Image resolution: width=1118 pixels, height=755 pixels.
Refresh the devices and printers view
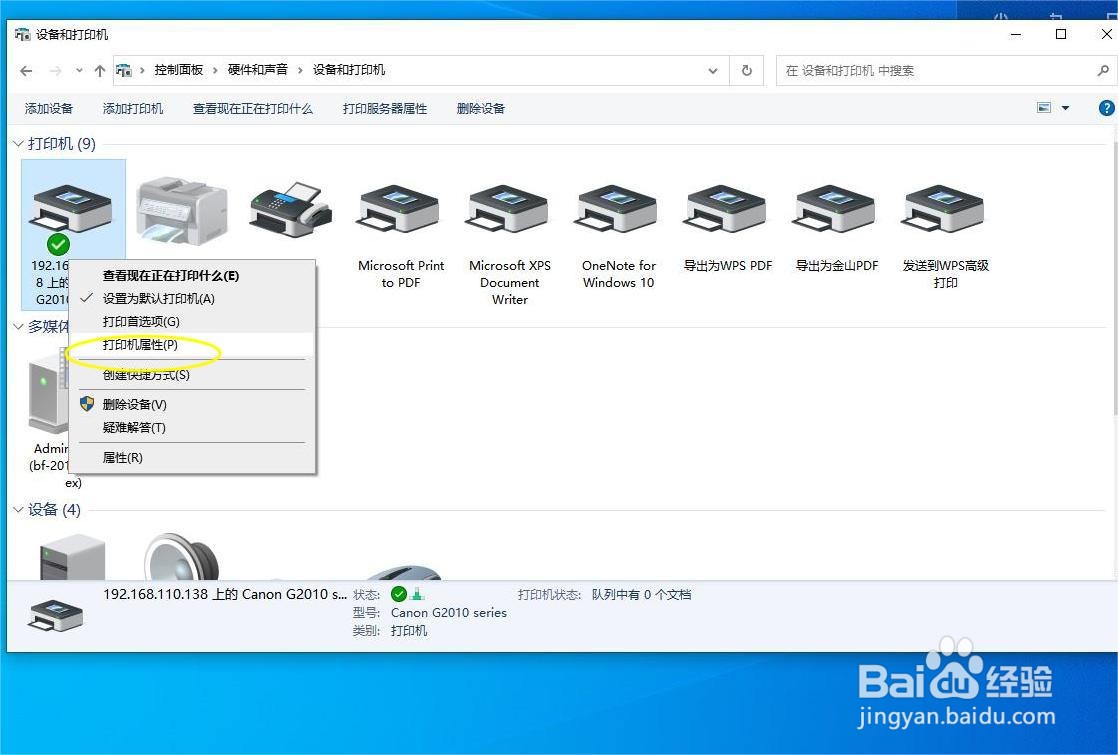pos(747,71)
